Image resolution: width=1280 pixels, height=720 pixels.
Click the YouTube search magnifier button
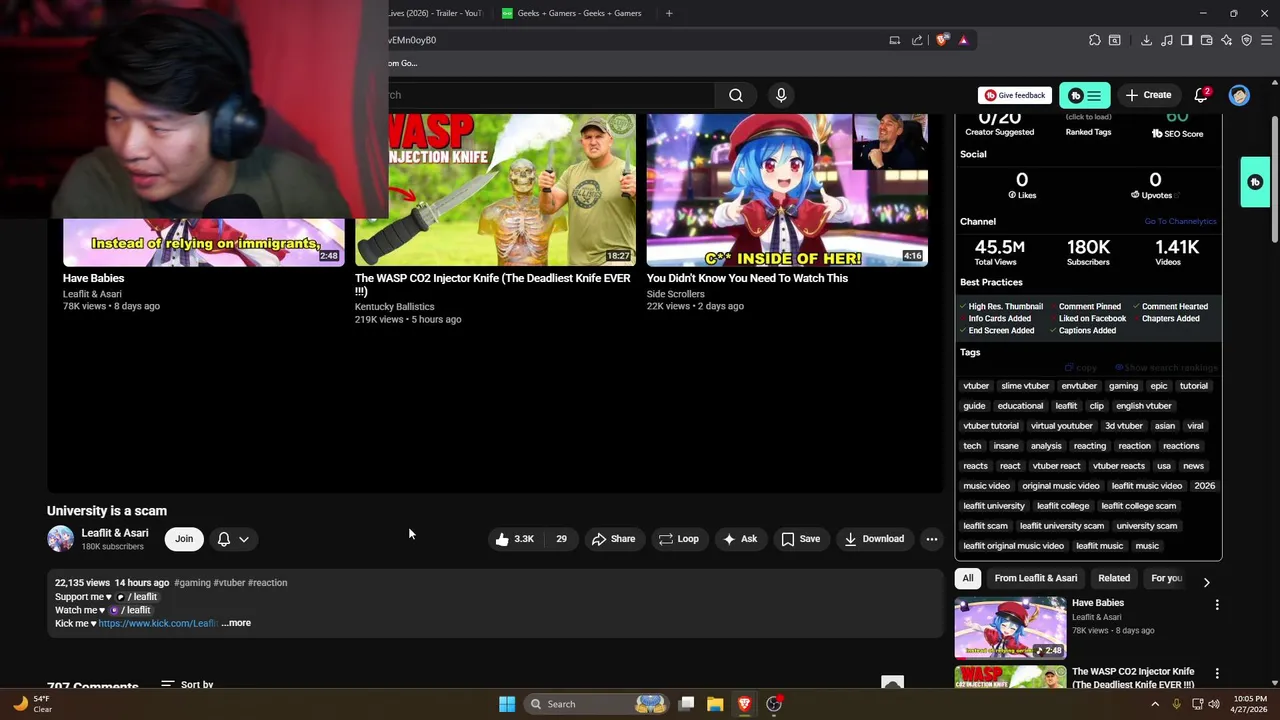(736, 95)
